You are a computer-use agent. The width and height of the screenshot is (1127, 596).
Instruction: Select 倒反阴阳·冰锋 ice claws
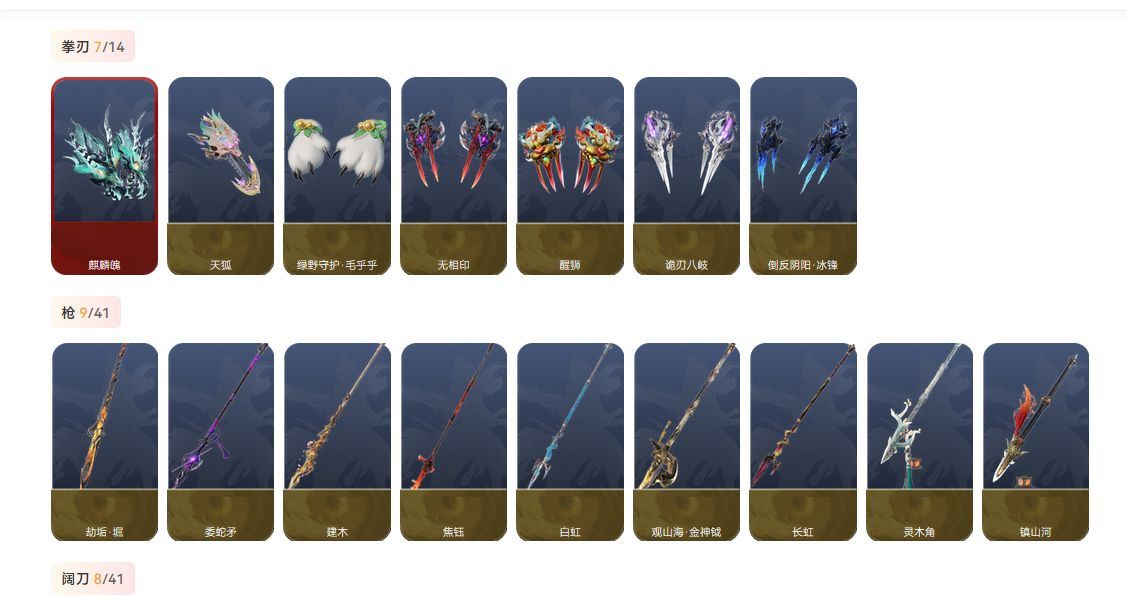point(803,176)
